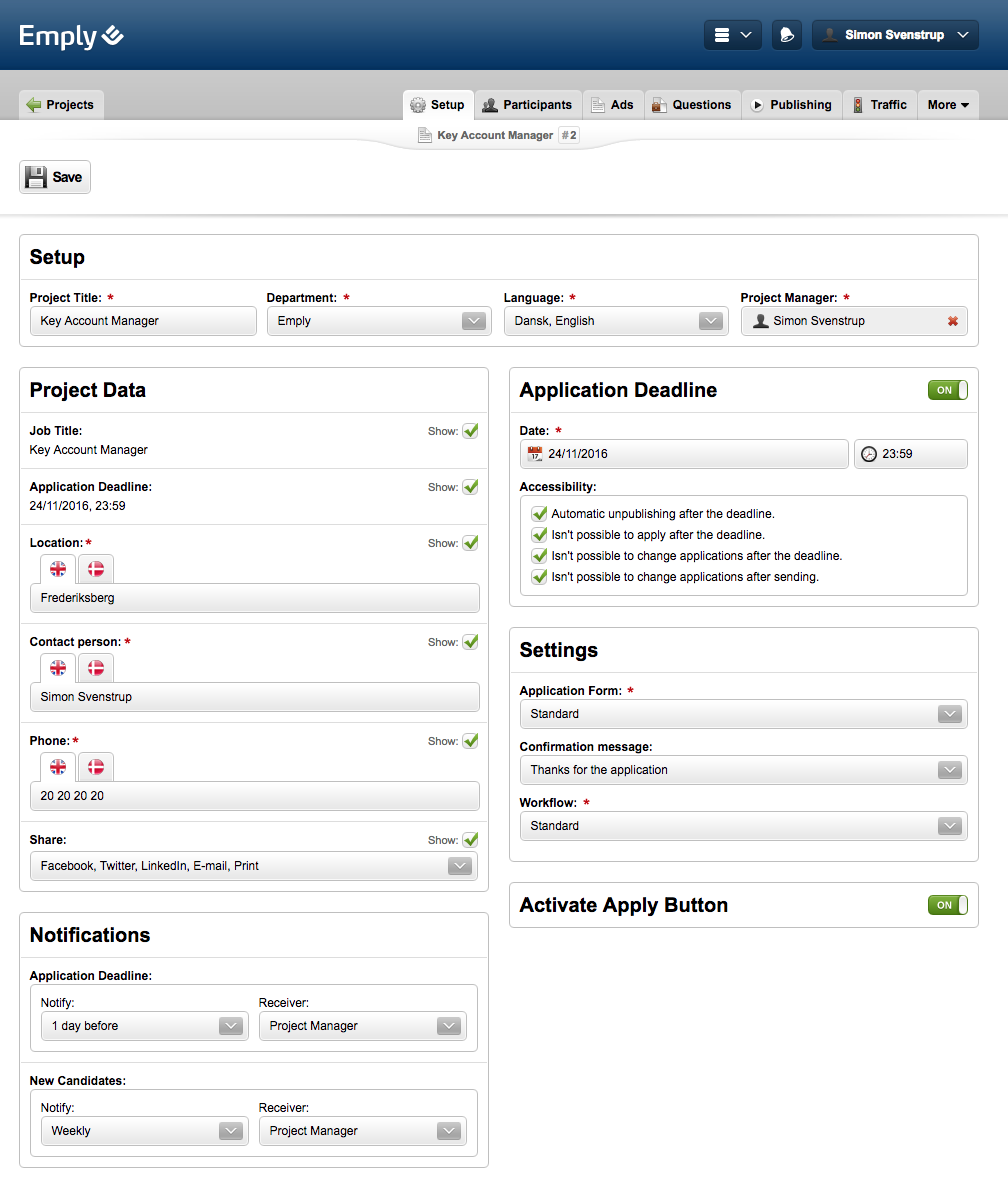Screen dimensions: 1008x1178
Task: Click the calendar icon in Date field
Action: click(x=535, y=454)
